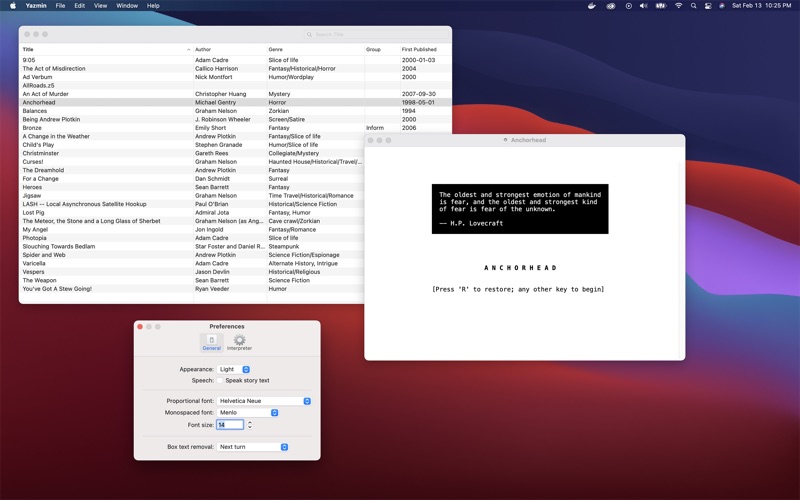Select the Curses! story row
Viewport: 800px width, 500px height.
click(192, 162)
